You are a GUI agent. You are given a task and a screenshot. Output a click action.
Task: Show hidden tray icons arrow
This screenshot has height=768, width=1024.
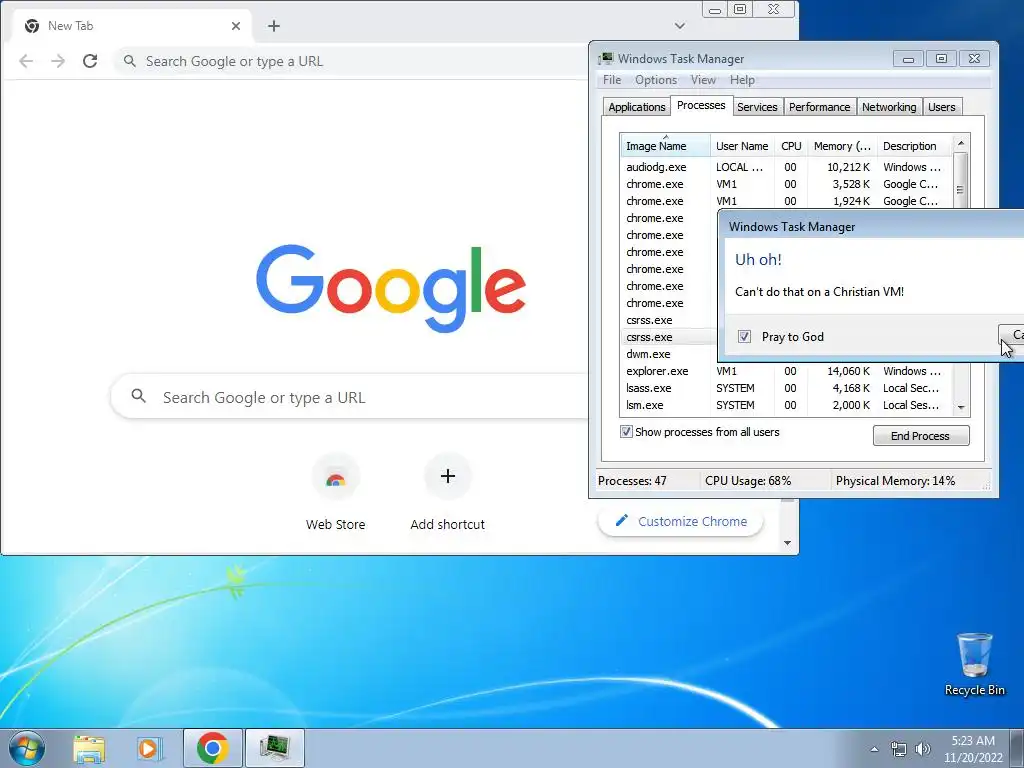pos(874,749)
